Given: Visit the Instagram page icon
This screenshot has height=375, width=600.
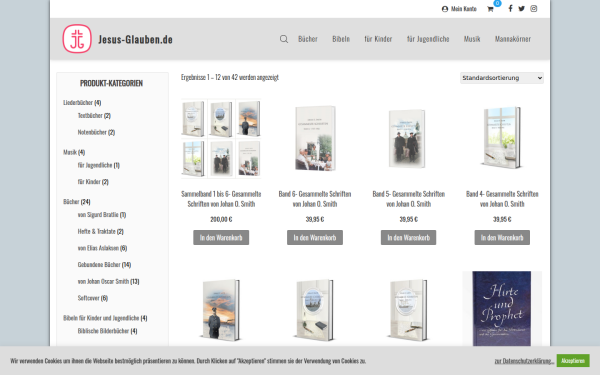Looking at the screenshot, I should [x=533, y=8].
